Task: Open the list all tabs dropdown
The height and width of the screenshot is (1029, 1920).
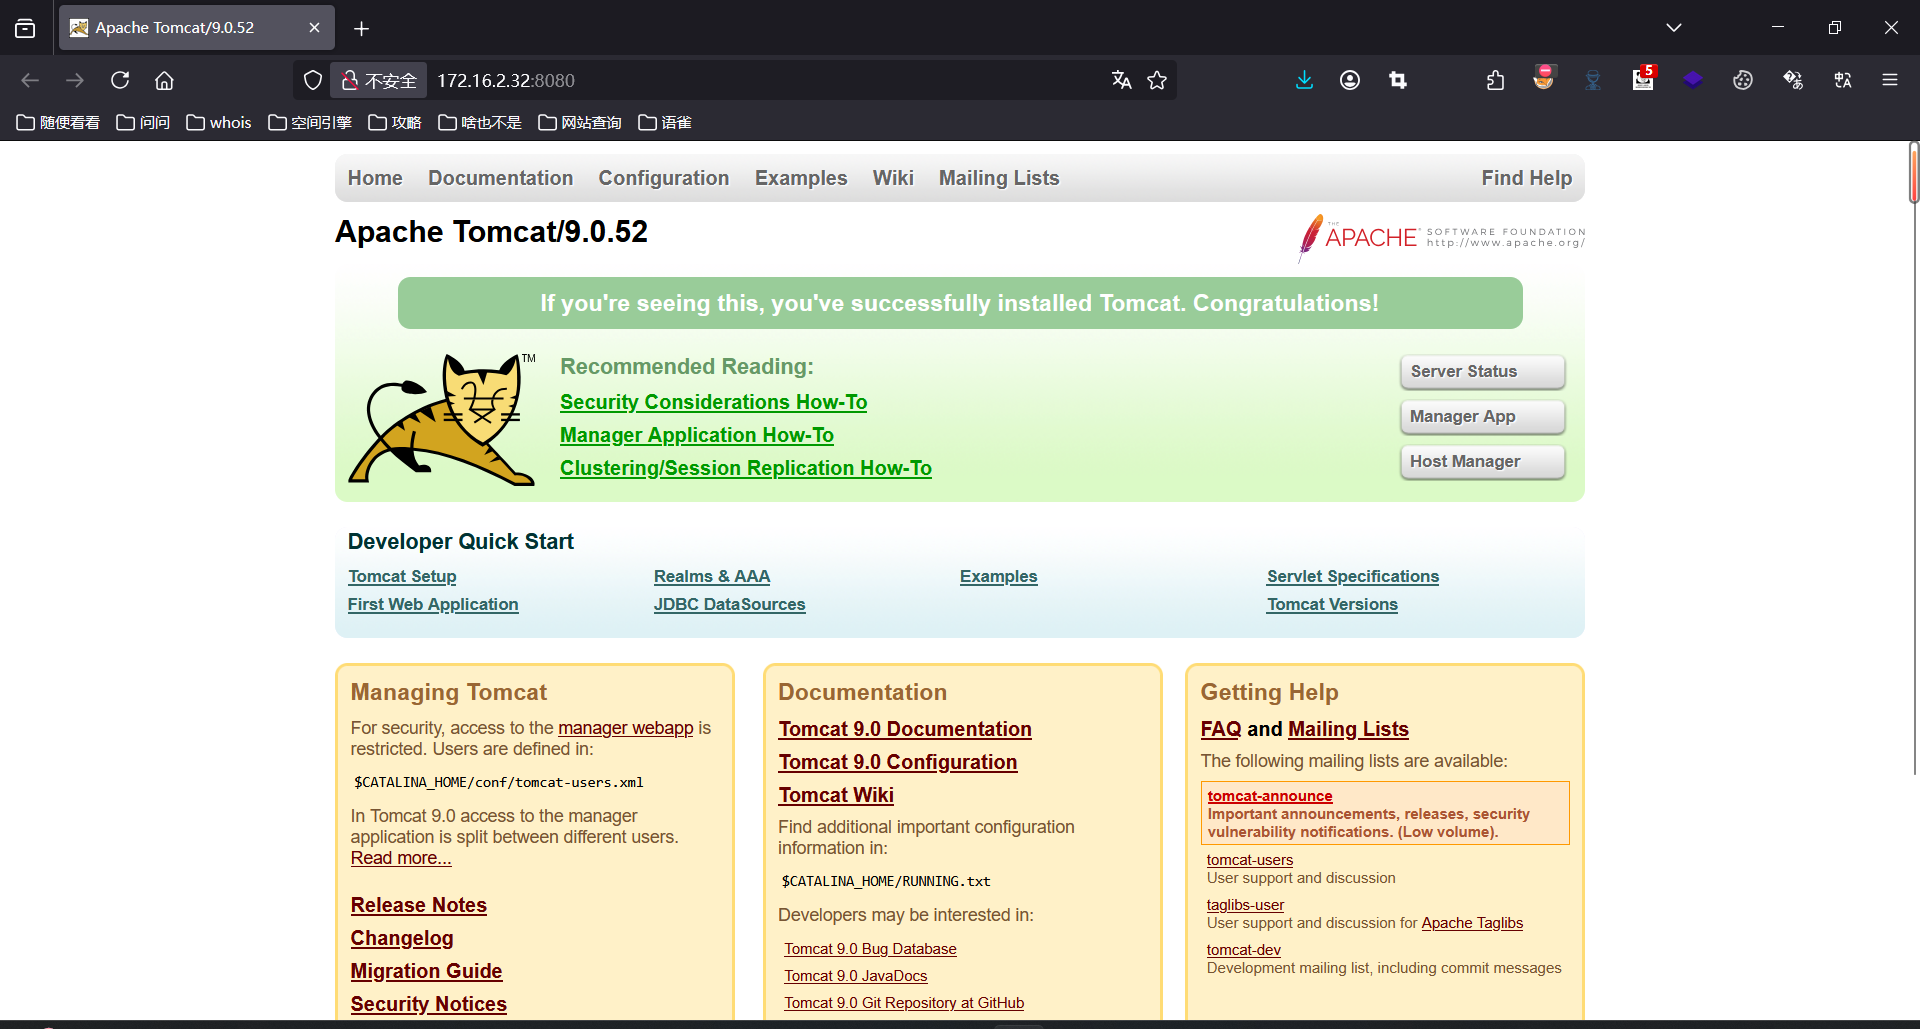Action: [1674, 28]
